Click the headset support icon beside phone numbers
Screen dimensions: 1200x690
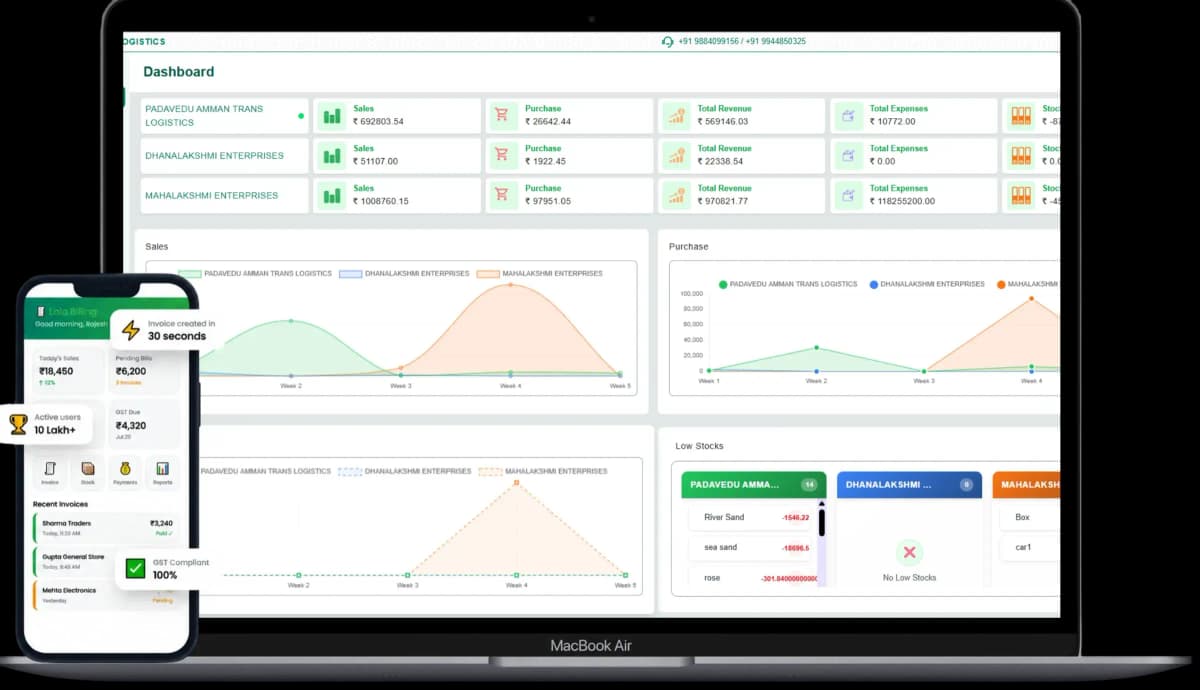(667, 42)
